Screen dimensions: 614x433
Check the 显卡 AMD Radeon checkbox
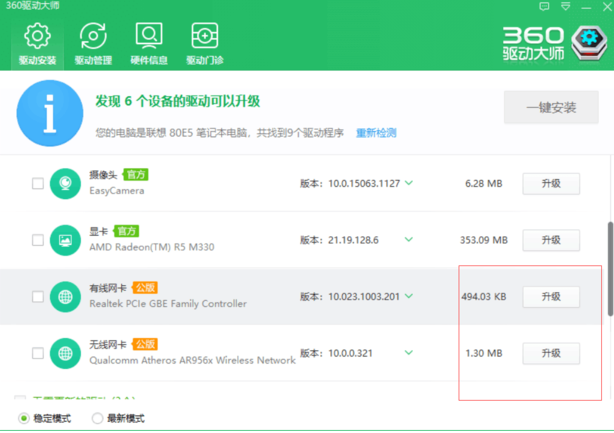[x=38, y=240]
